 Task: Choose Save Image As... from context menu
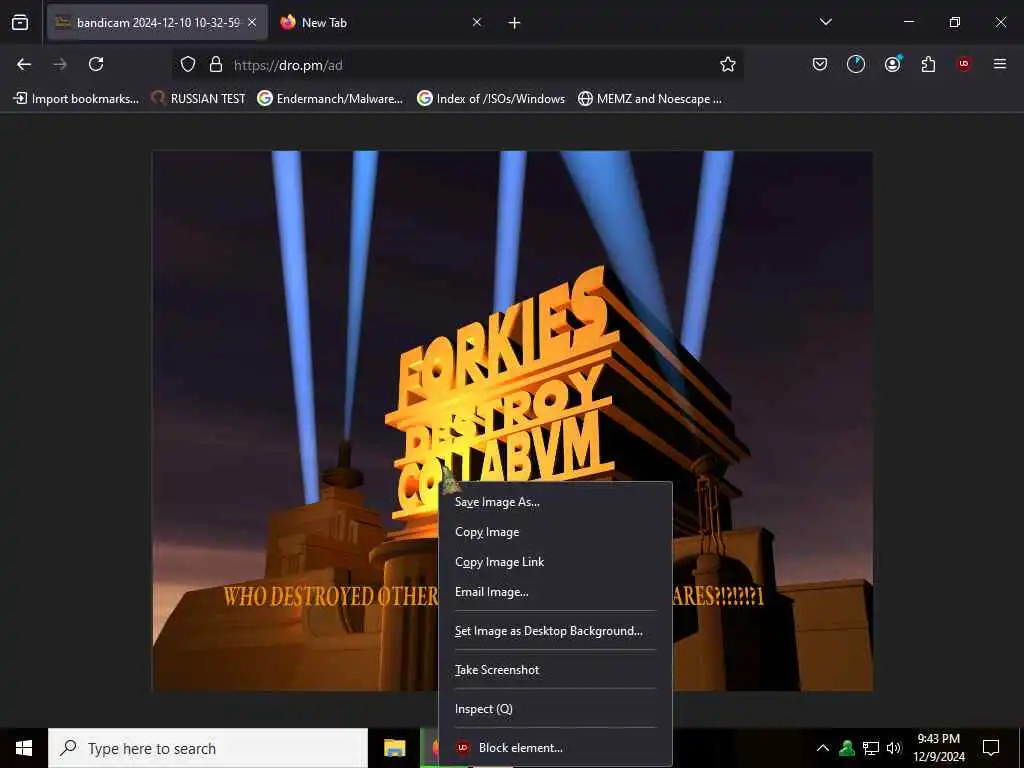tap(555, 502)
